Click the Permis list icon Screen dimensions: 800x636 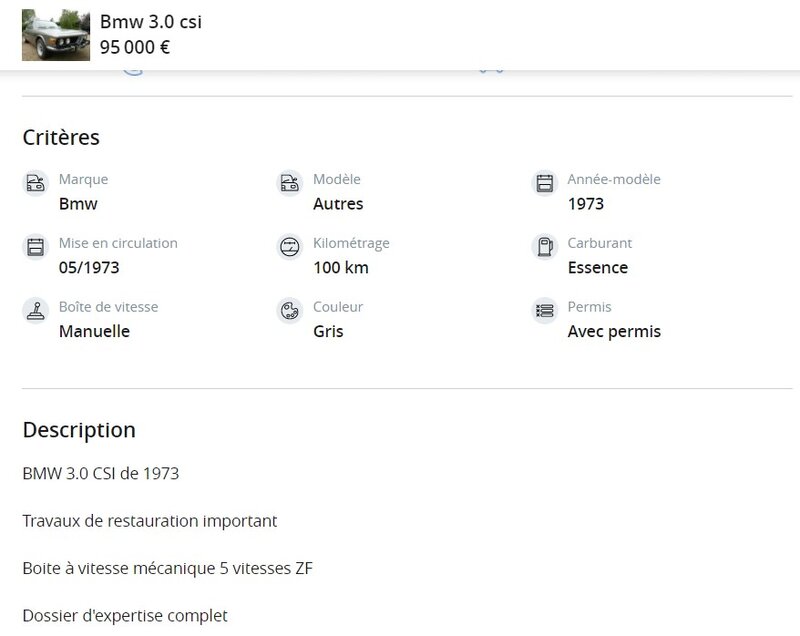coord(544,310)
